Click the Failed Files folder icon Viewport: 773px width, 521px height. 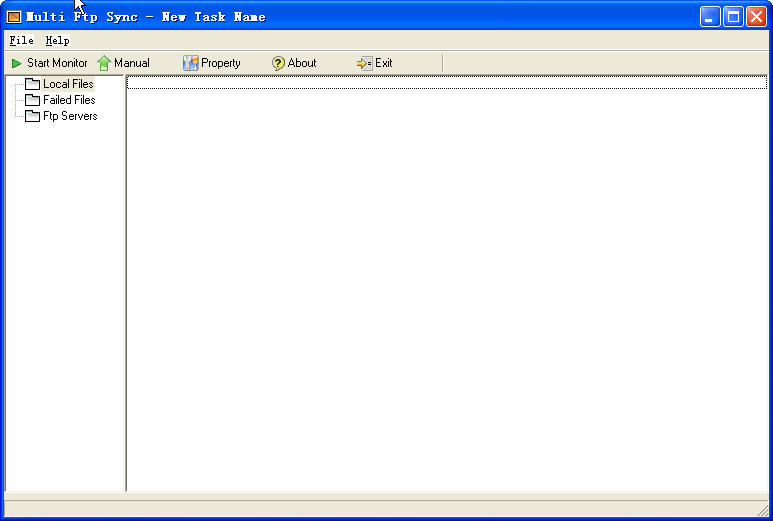(x=33, y=100)
